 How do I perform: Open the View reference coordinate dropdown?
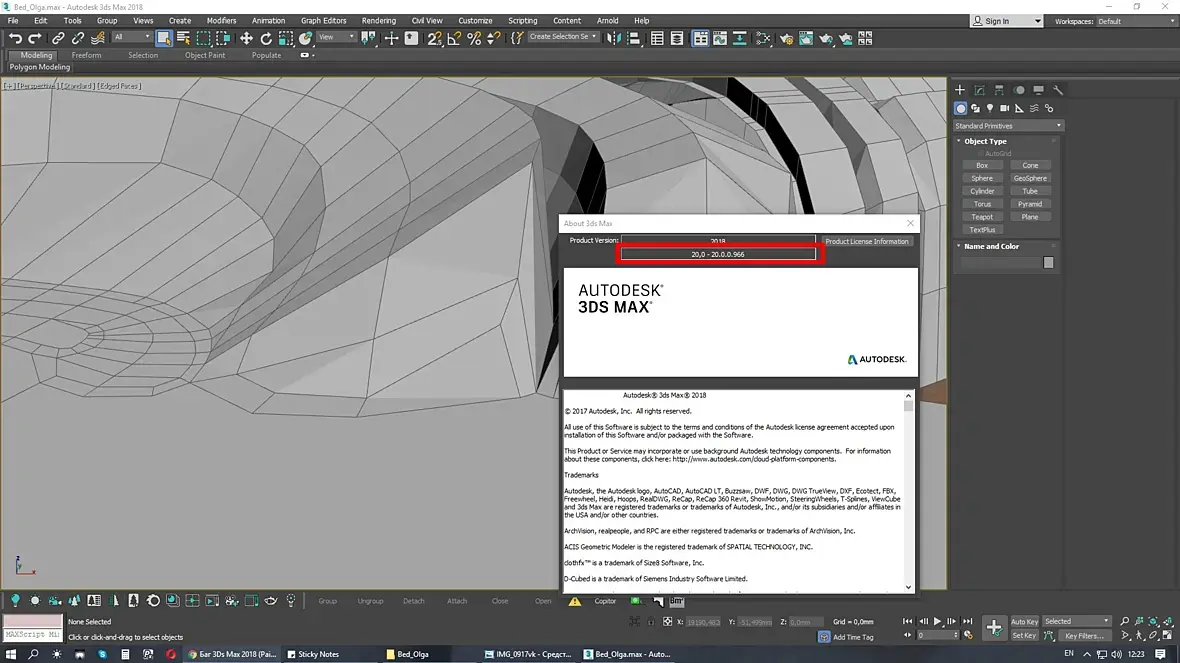pos(337,38)
